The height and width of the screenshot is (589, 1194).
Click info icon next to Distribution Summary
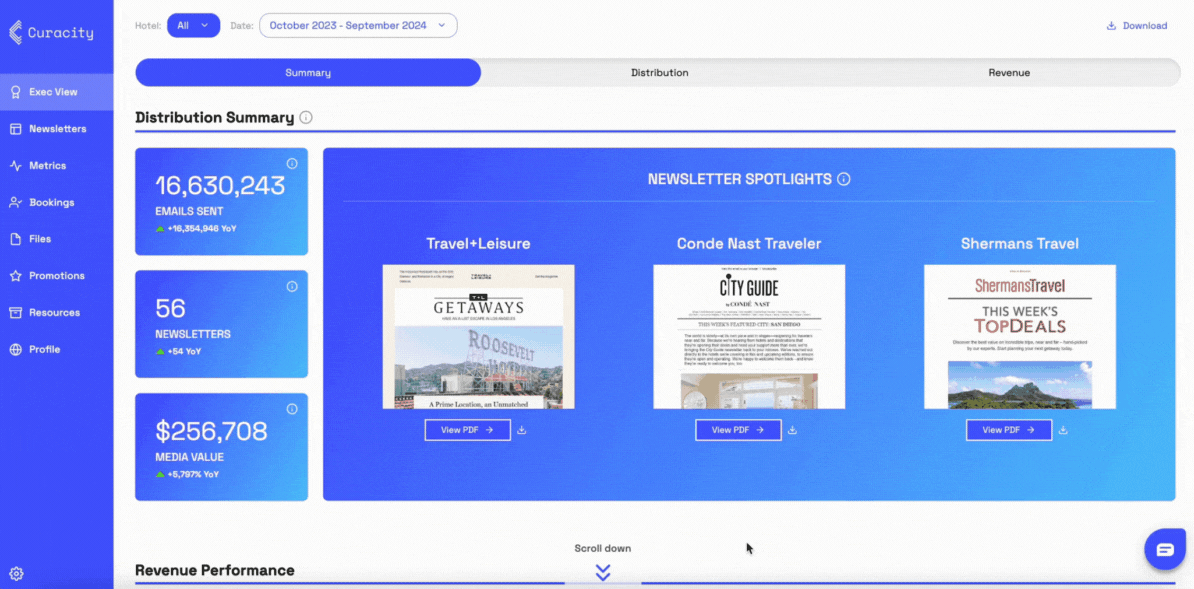click(306, 117)
